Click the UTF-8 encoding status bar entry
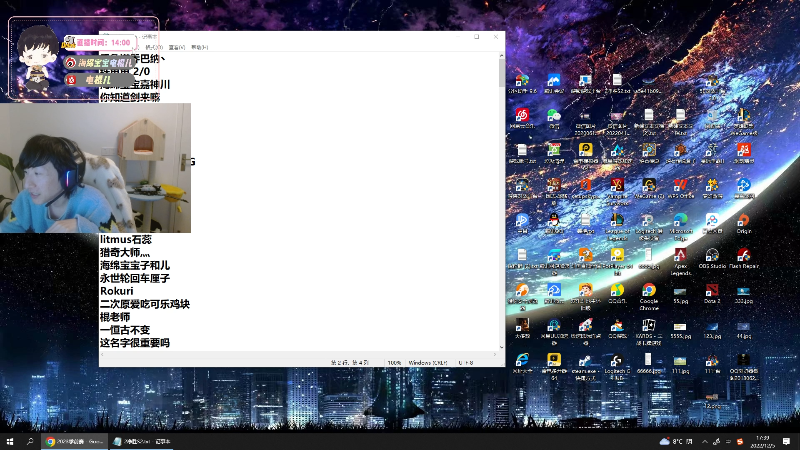 (466, 363)
